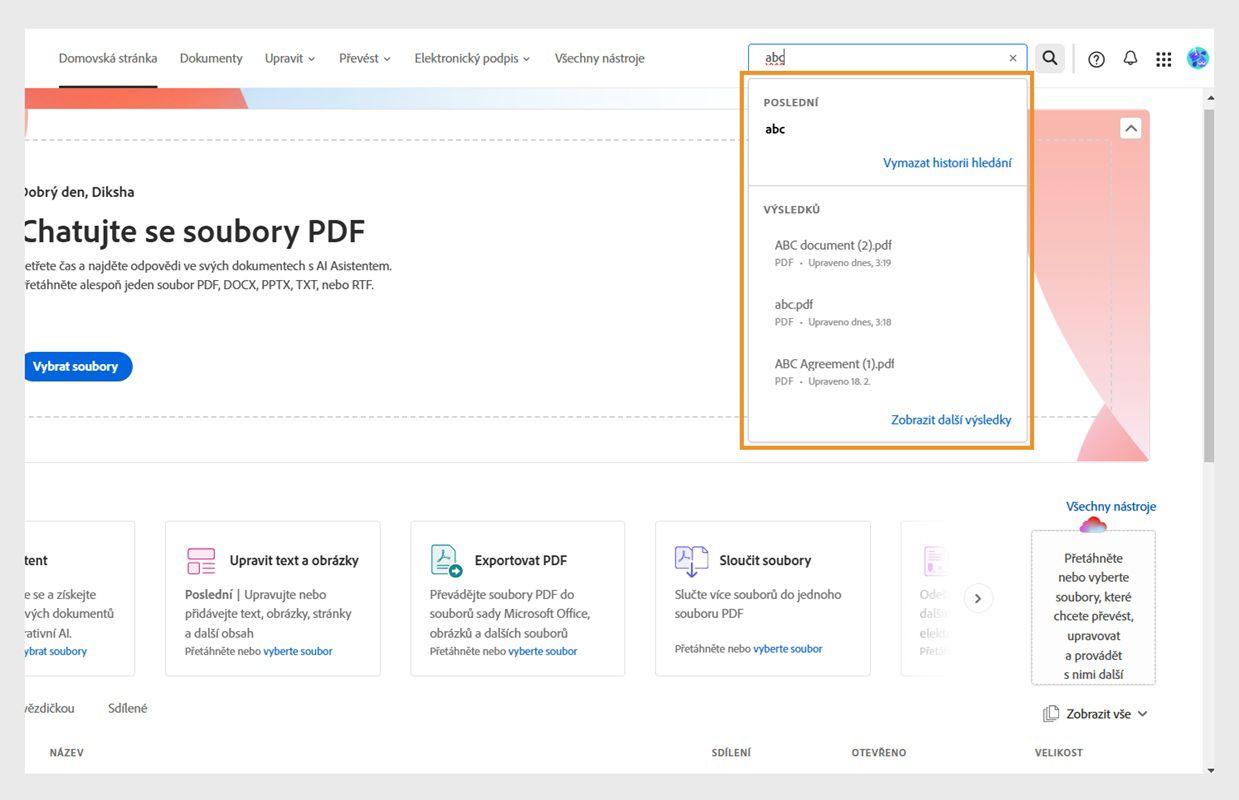1239x800 pixels.
Task: Sort by the OTEVŘENO column header
Action: 879,753
